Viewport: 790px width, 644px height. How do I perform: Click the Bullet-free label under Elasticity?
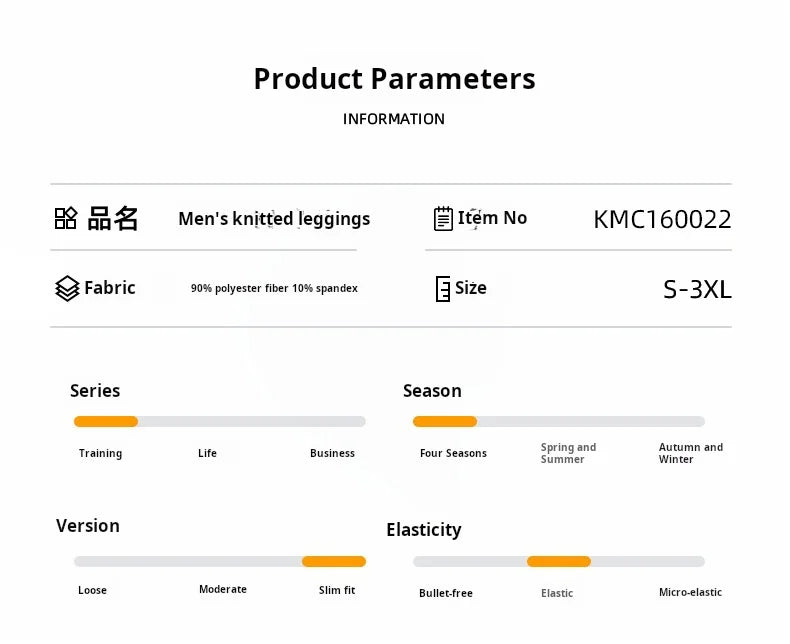pos(446,594)
